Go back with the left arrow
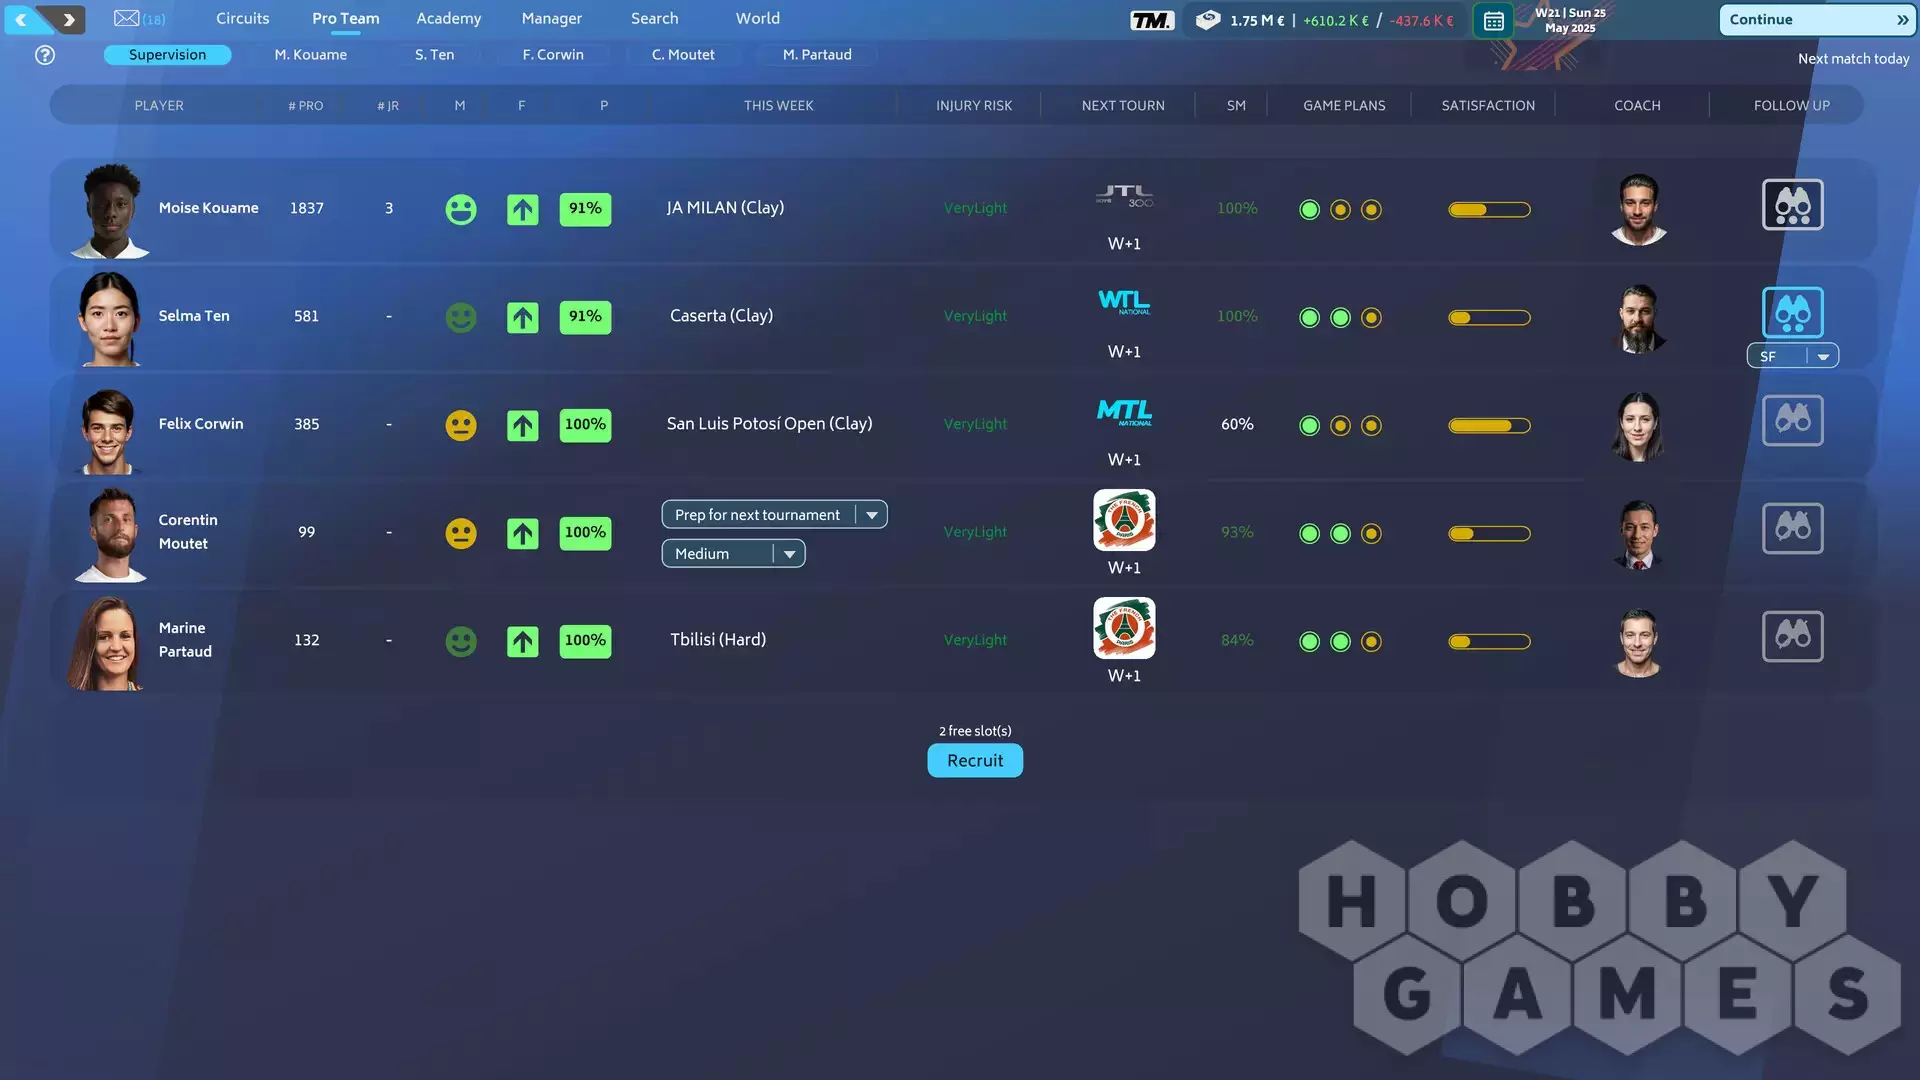The height and width of the screenshot is (1080, 1920). click(x=22, y=19)
